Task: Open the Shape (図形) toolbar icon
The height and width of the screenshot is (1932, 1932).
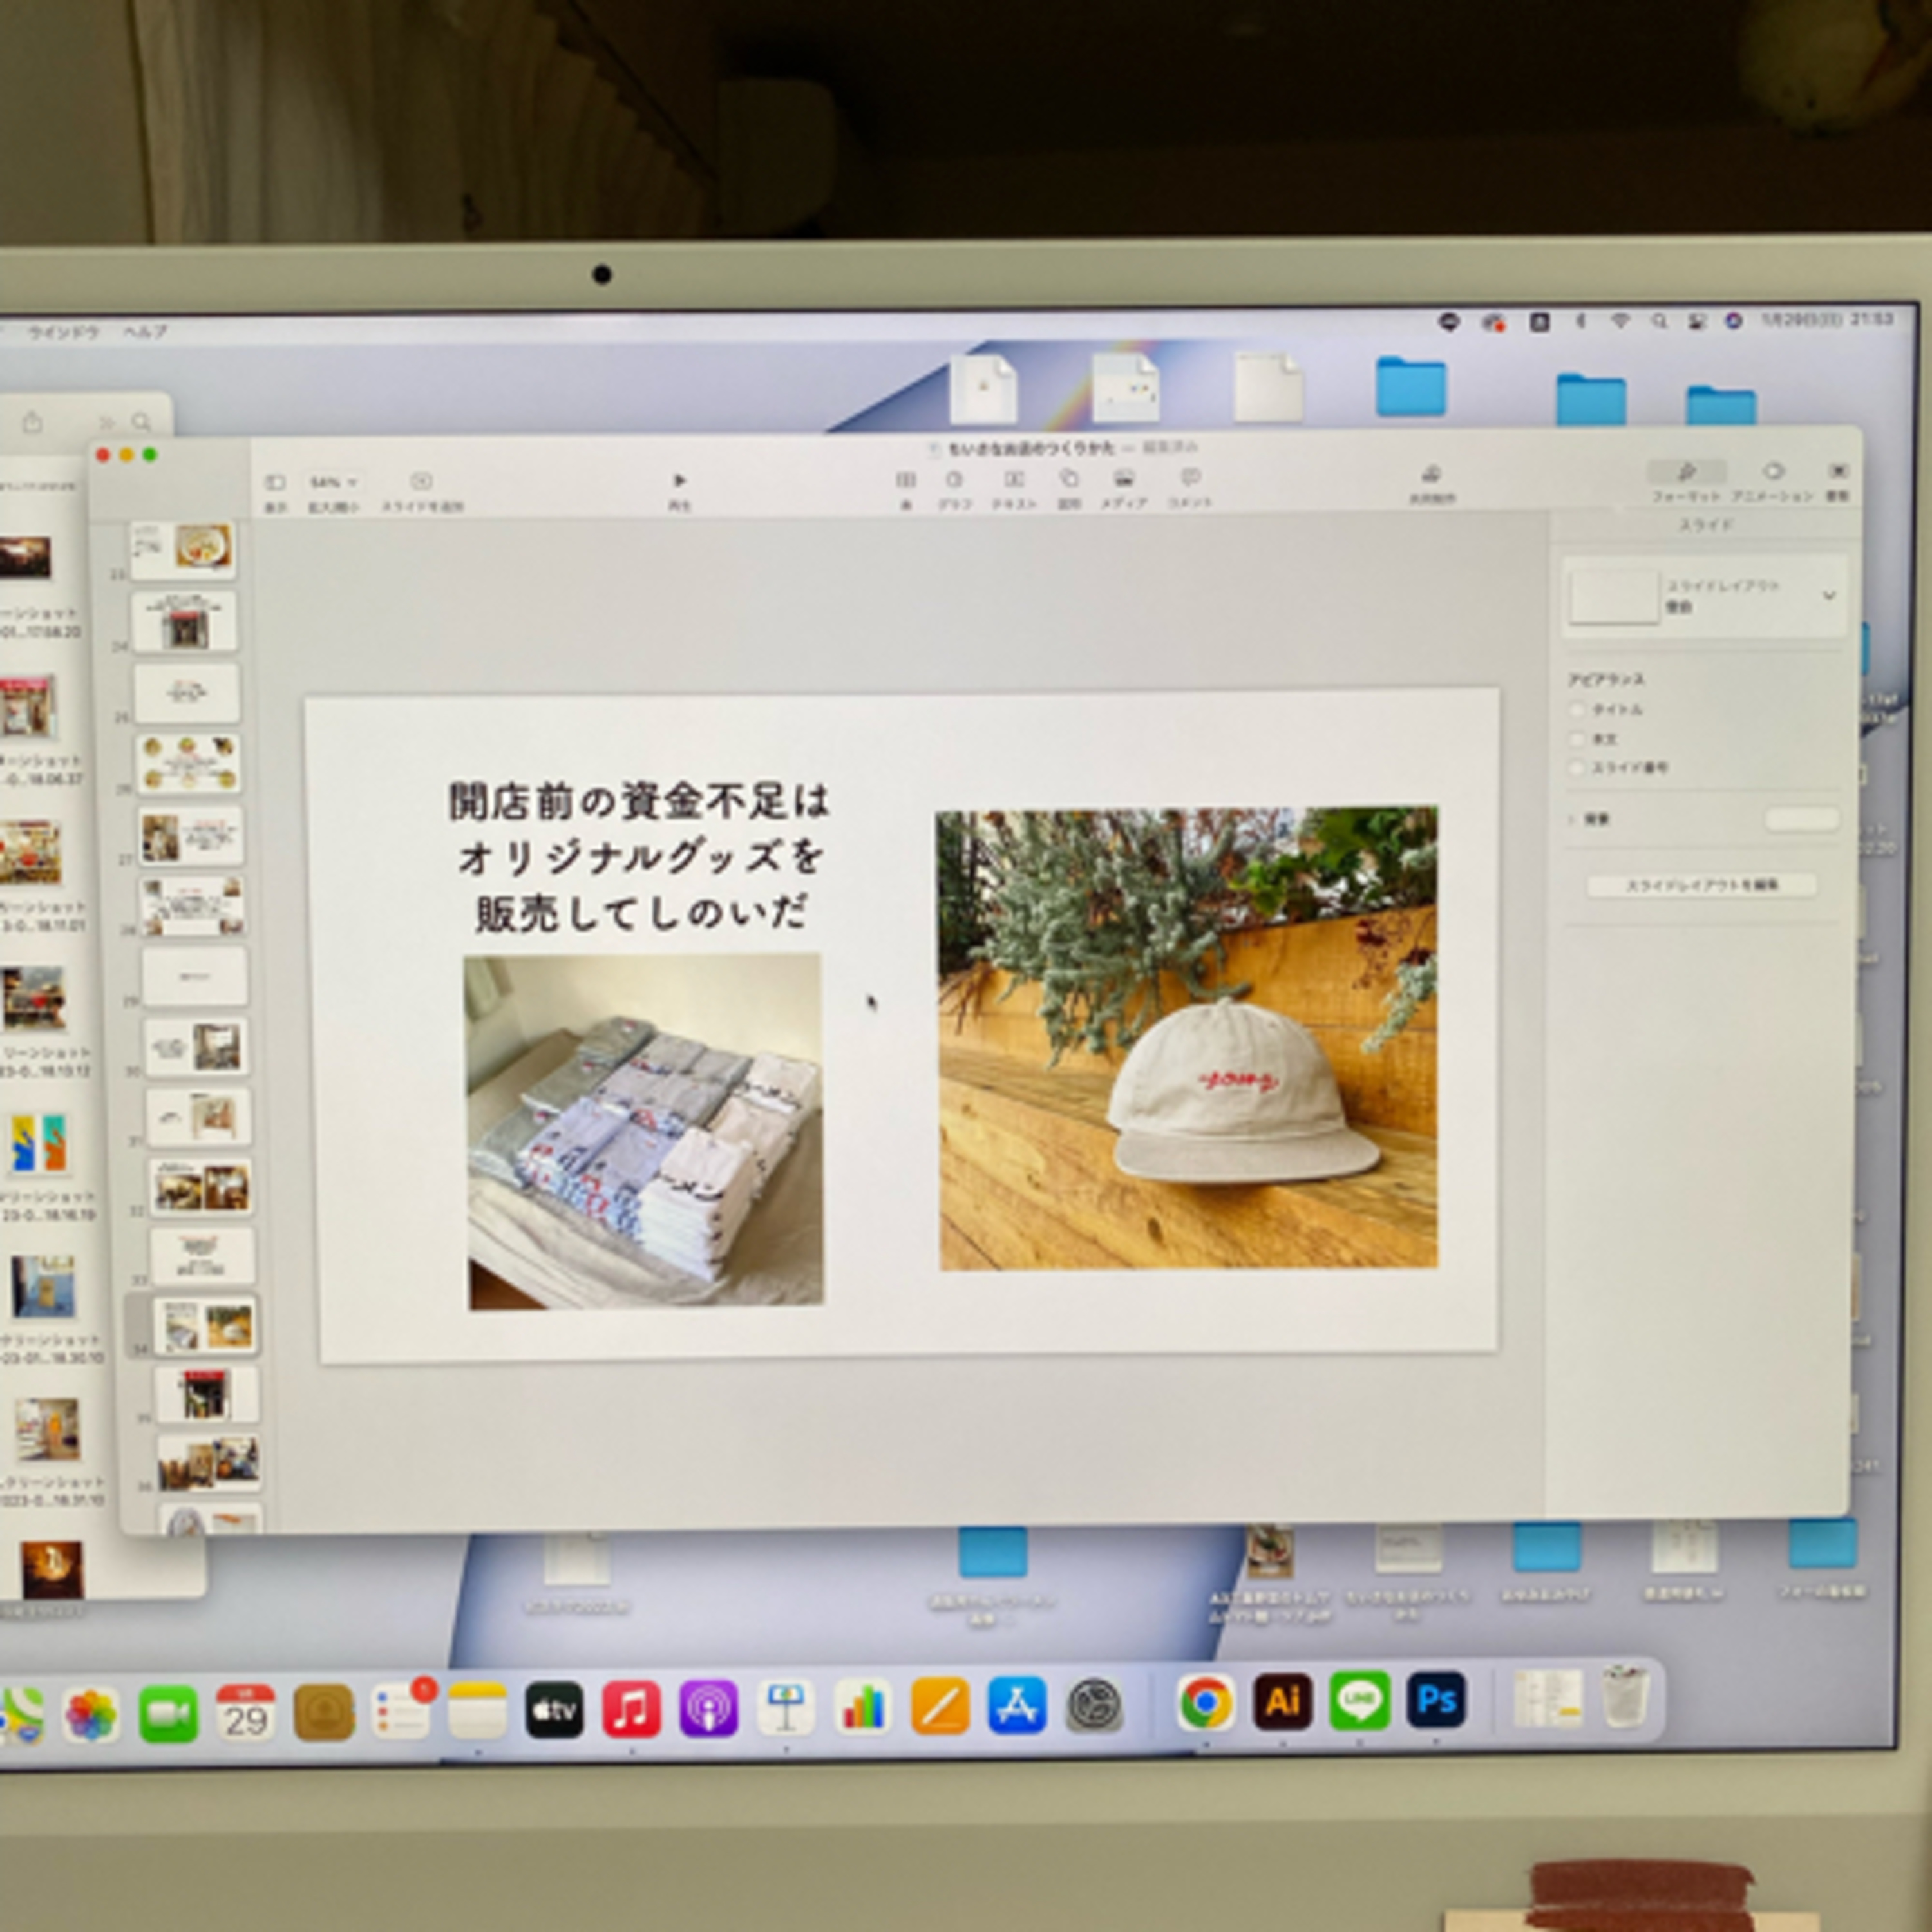Action: point(1069,478)
